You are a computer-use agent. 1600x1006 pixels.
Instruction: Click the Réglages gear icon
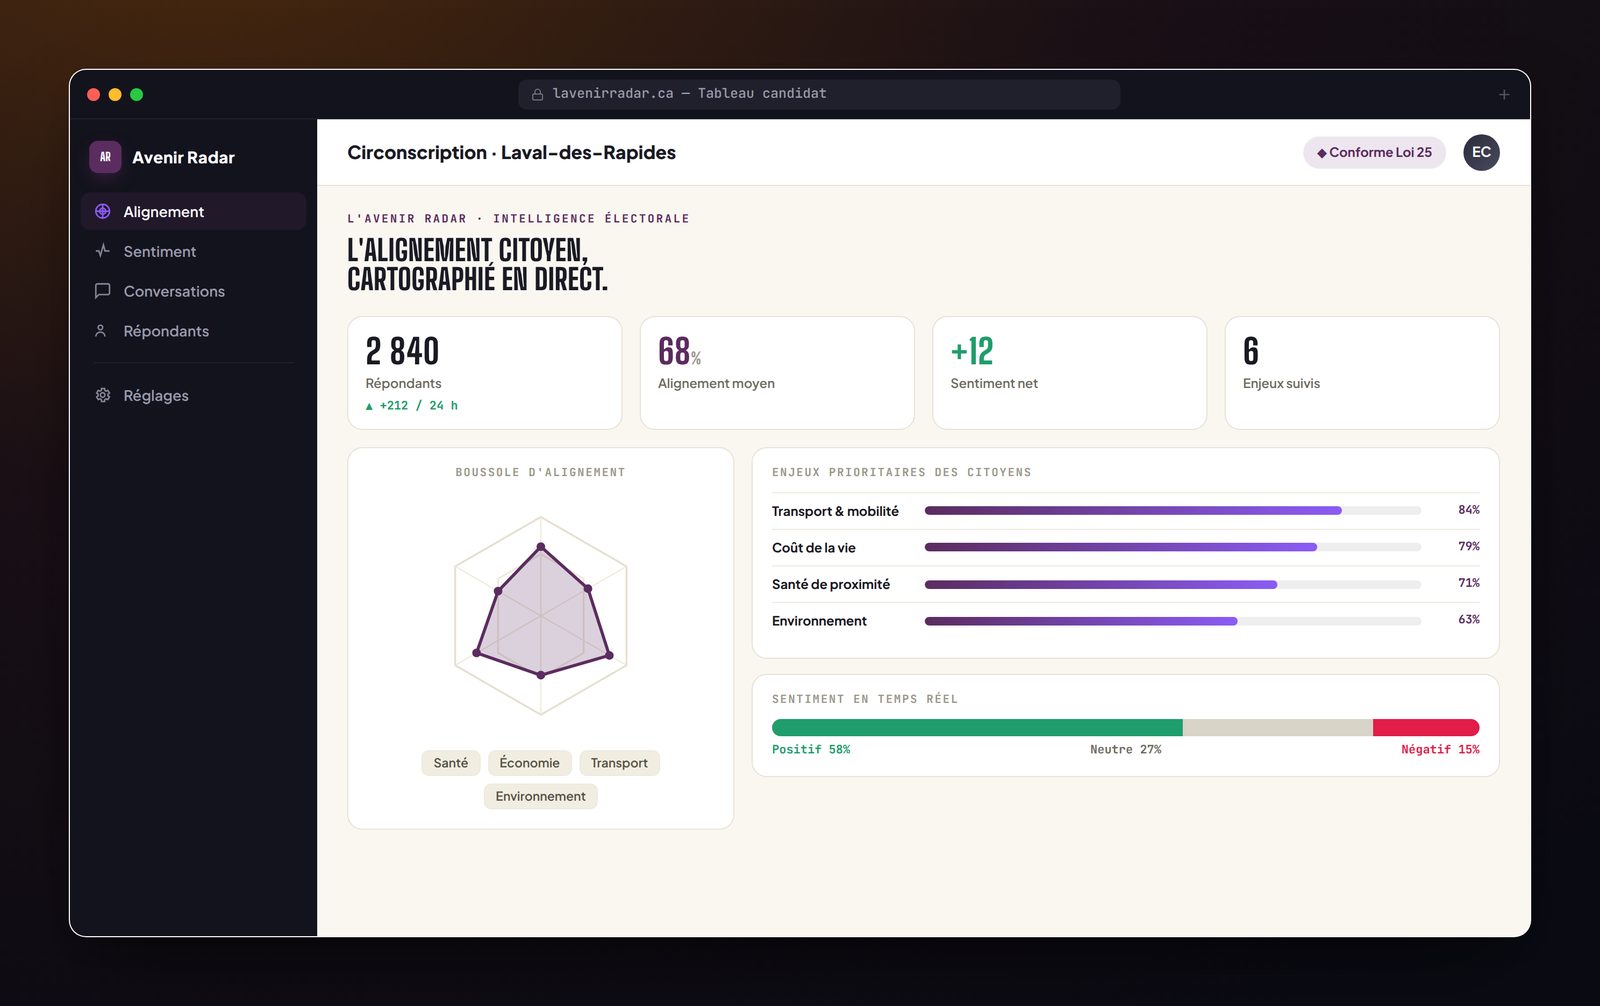102,395
